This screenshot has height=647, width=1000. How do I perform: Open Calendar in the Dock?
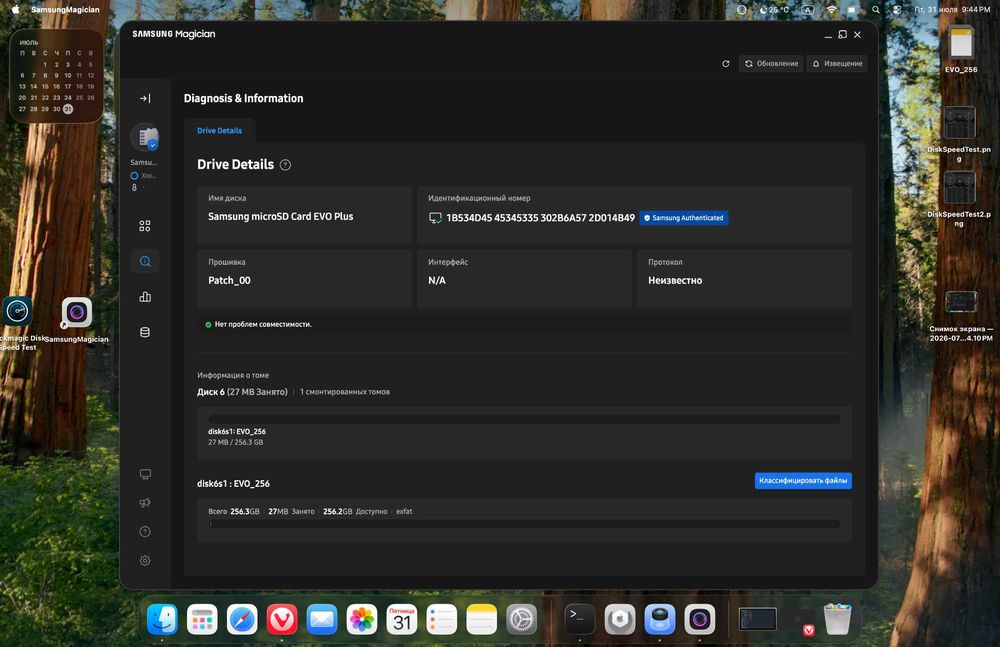click(x=402, y=619)
